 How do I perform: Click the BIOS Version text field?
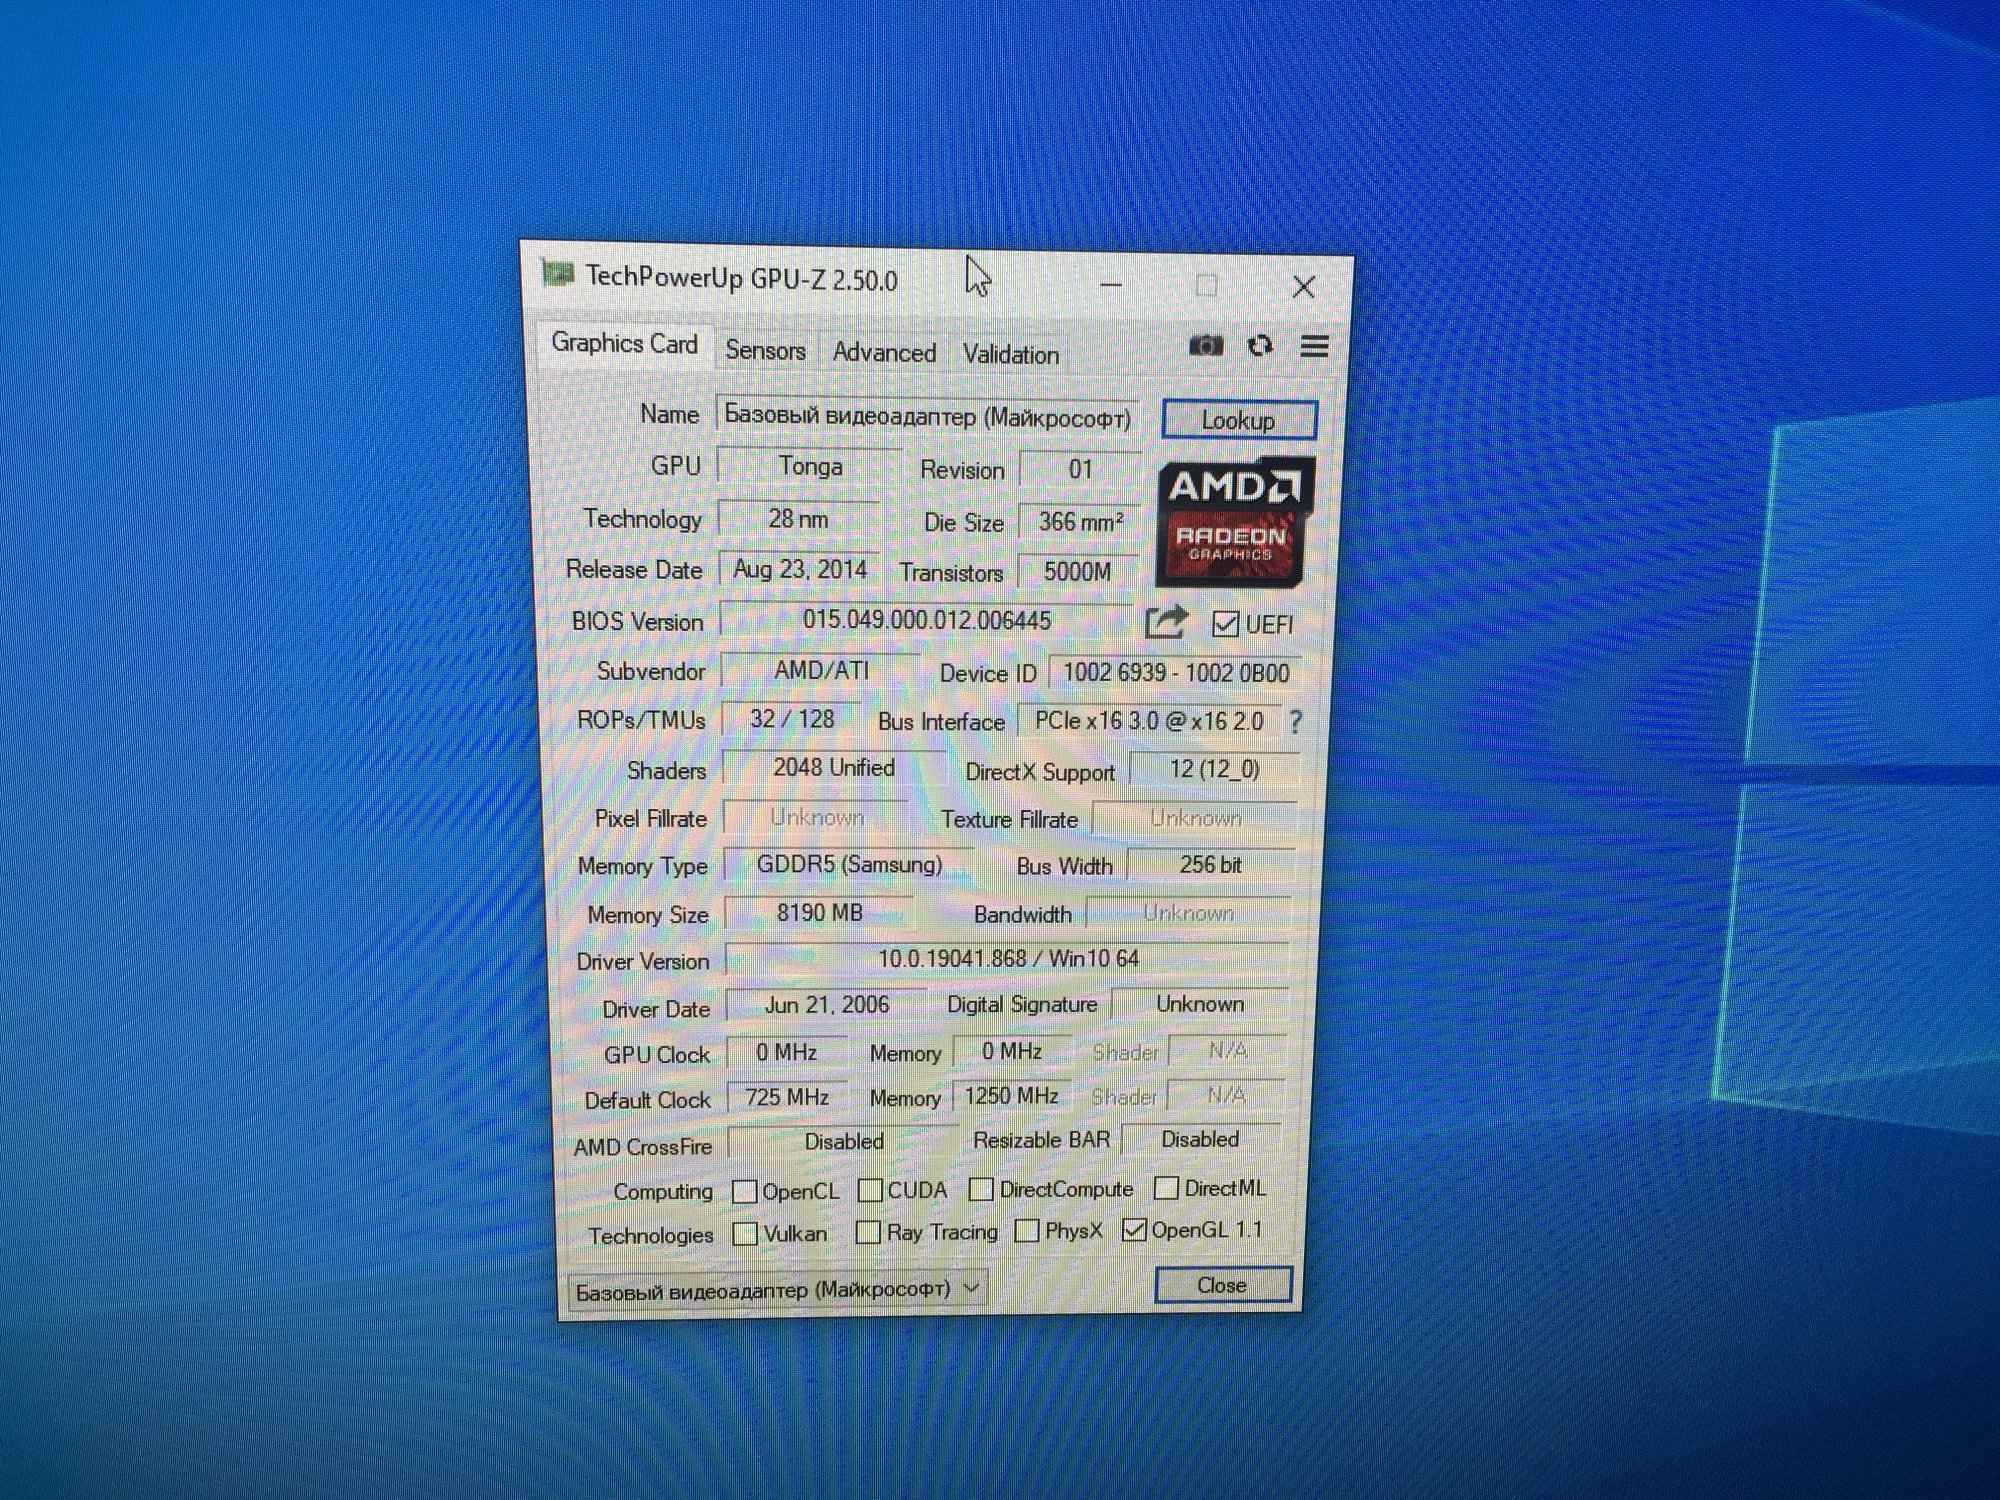[926, 620]
